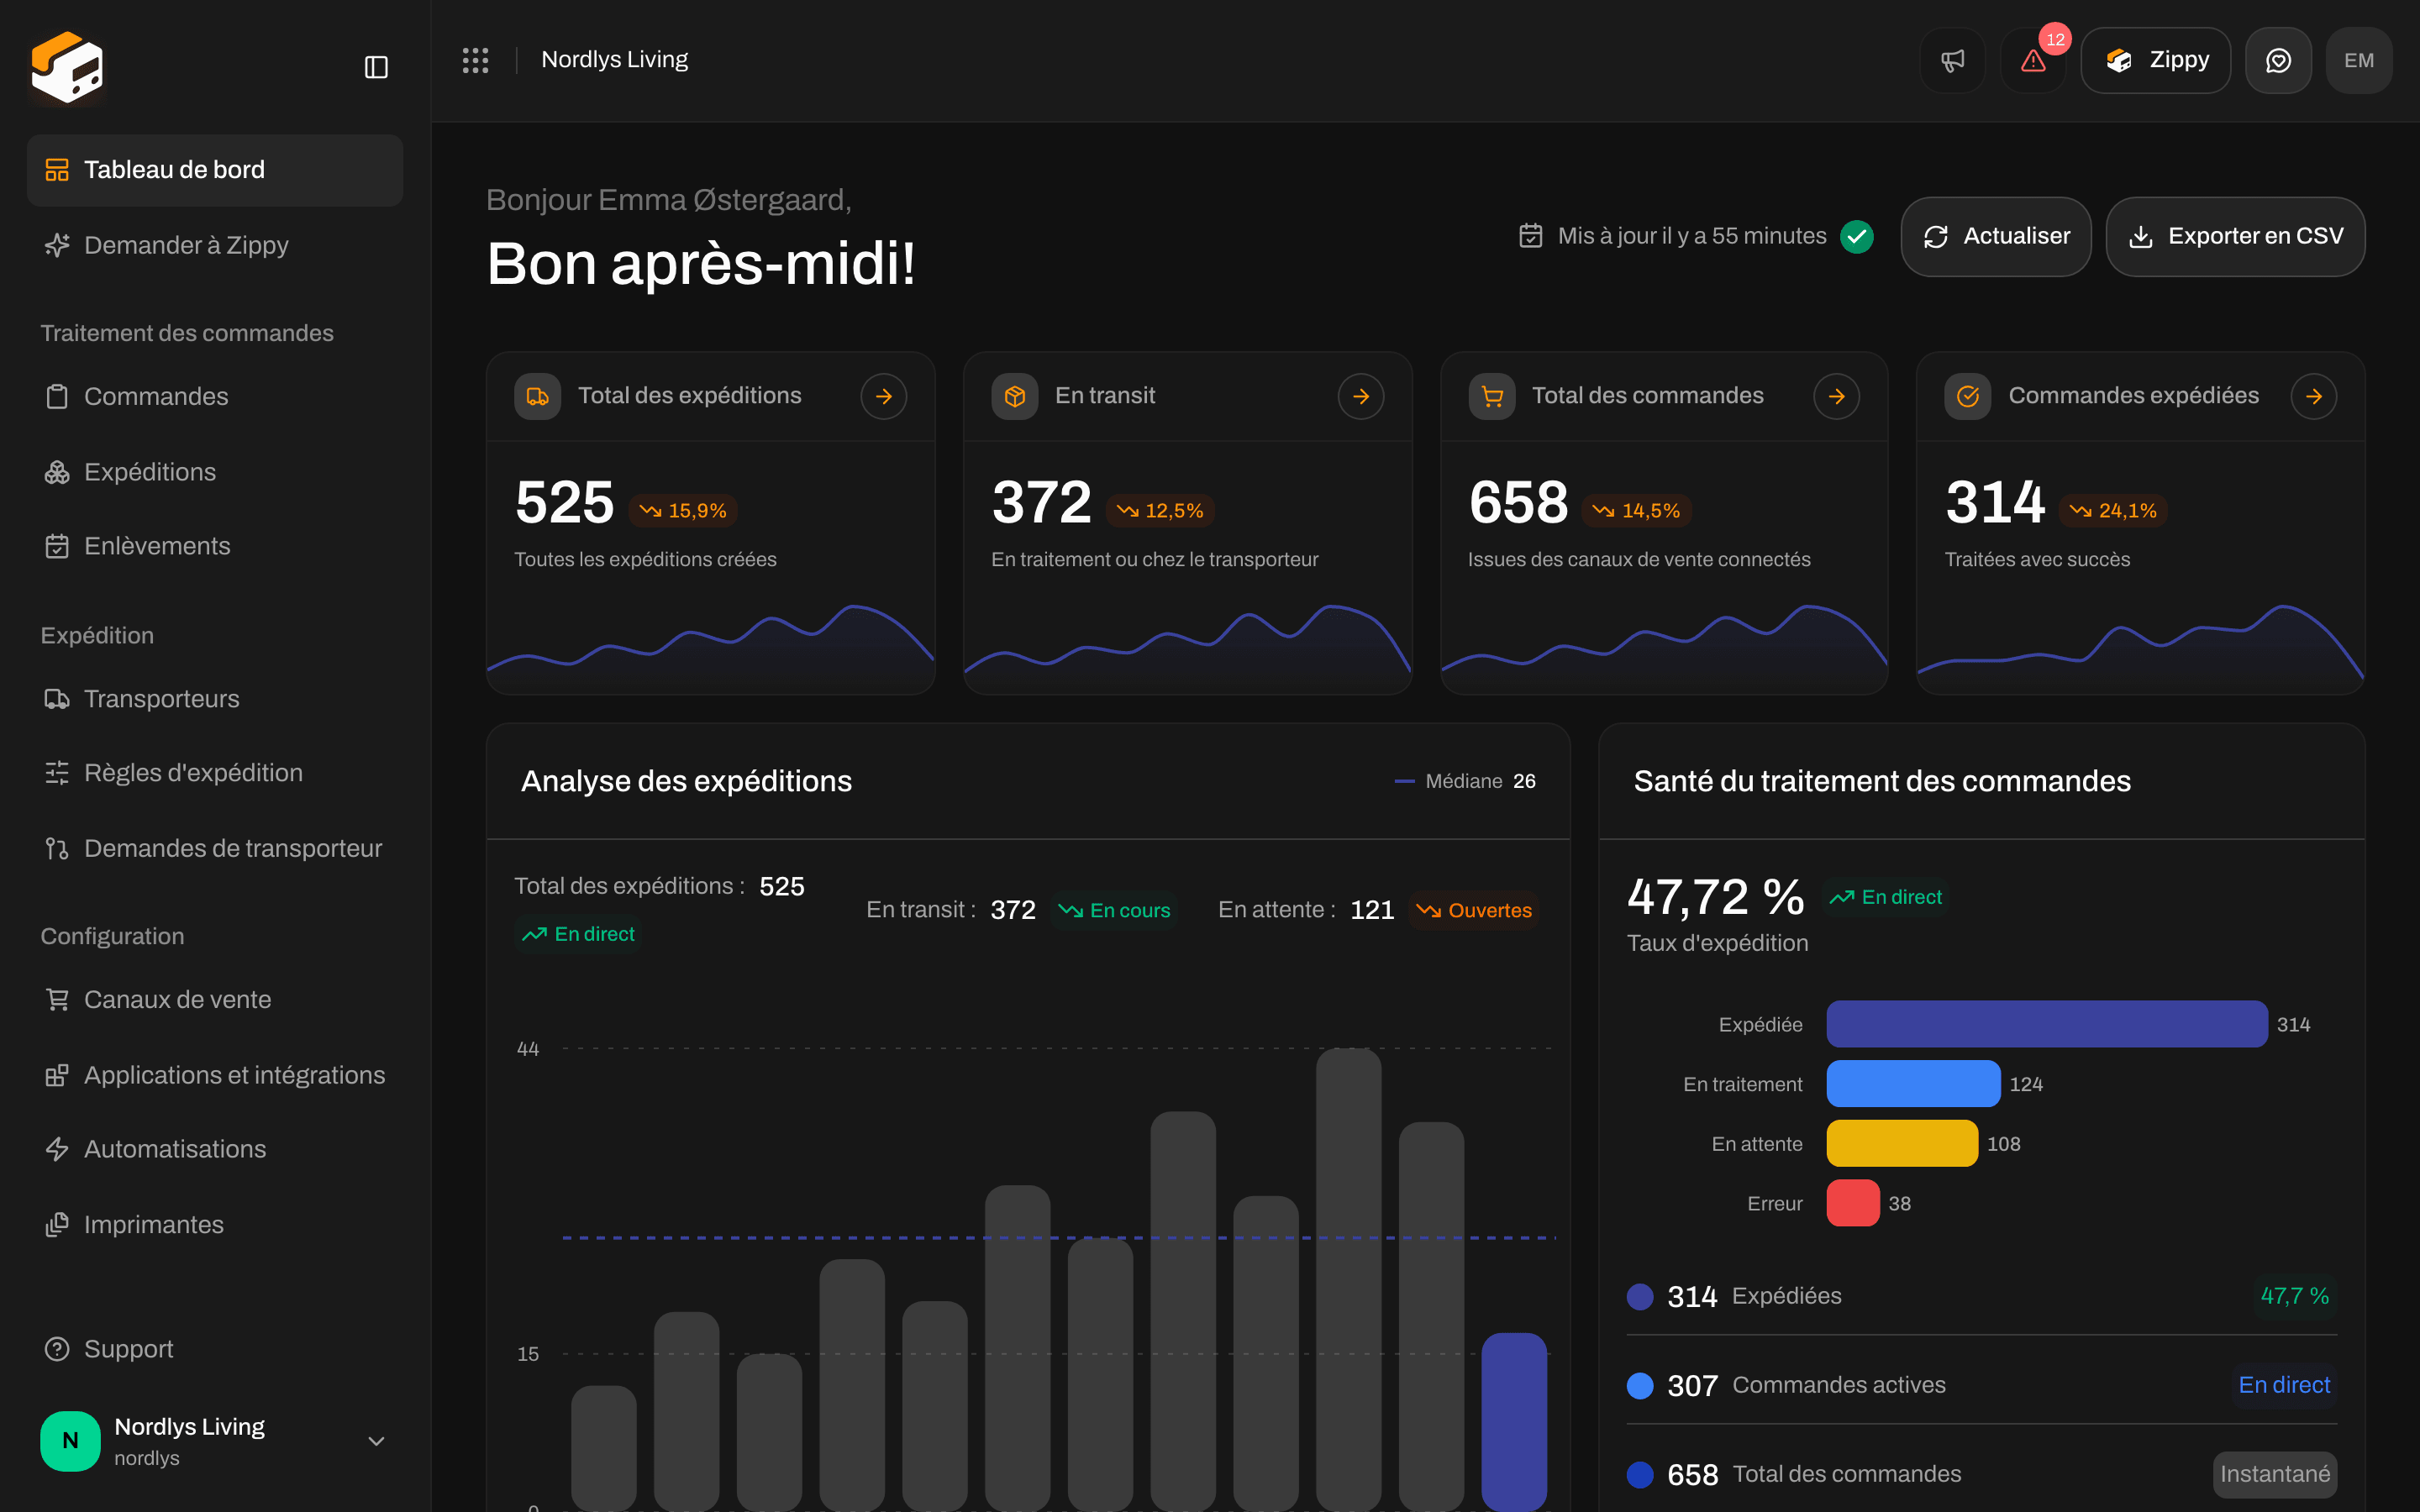Click Exporter en CSV button
This screenshot has height=1512, width=2420.
2235,236
